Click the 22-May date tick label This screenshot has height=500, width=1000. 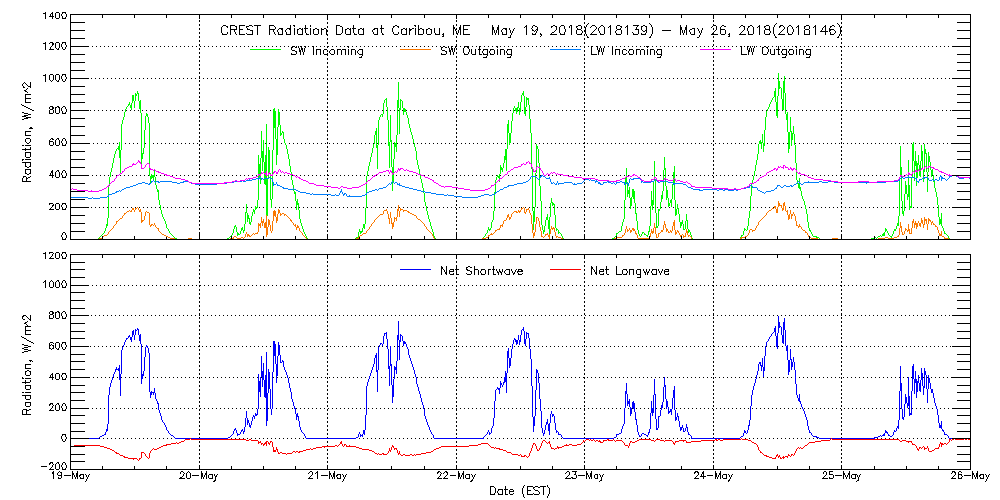[457, 476]
